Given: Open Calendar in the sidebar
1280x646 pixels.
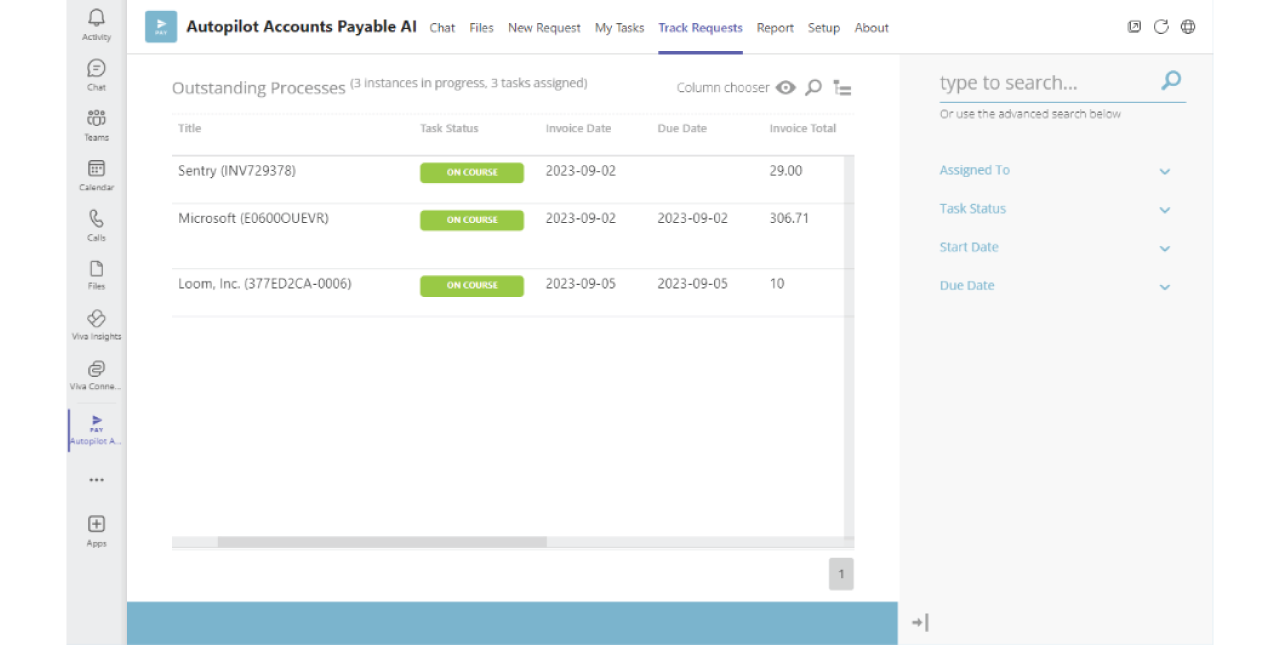Looking at the screenshot, I should pos(96,169).
